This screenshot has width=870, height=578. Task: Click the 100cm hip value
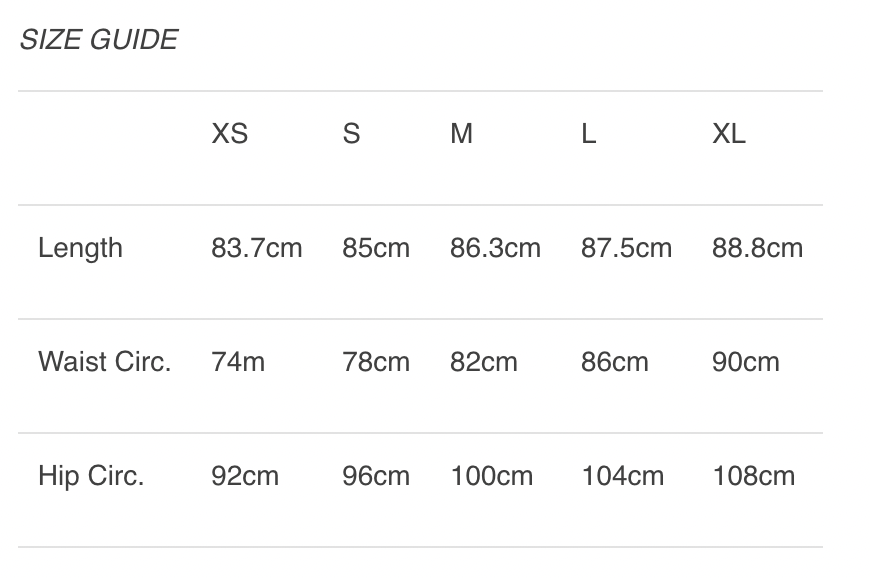point(492,476)
